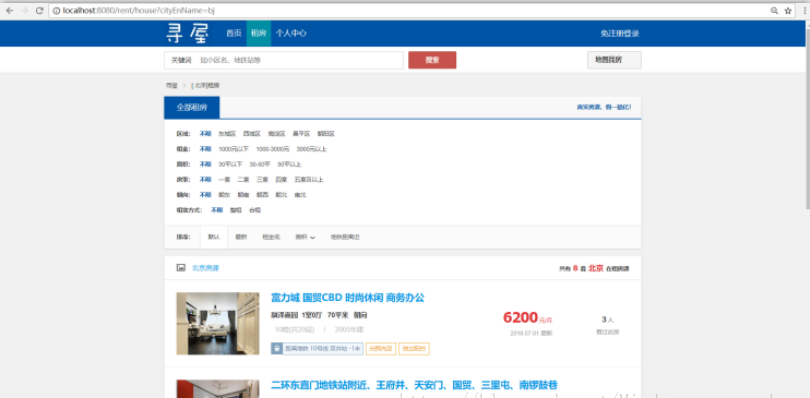Filter region by 东城区
The image size is (810, 398).
coord(227,133)
